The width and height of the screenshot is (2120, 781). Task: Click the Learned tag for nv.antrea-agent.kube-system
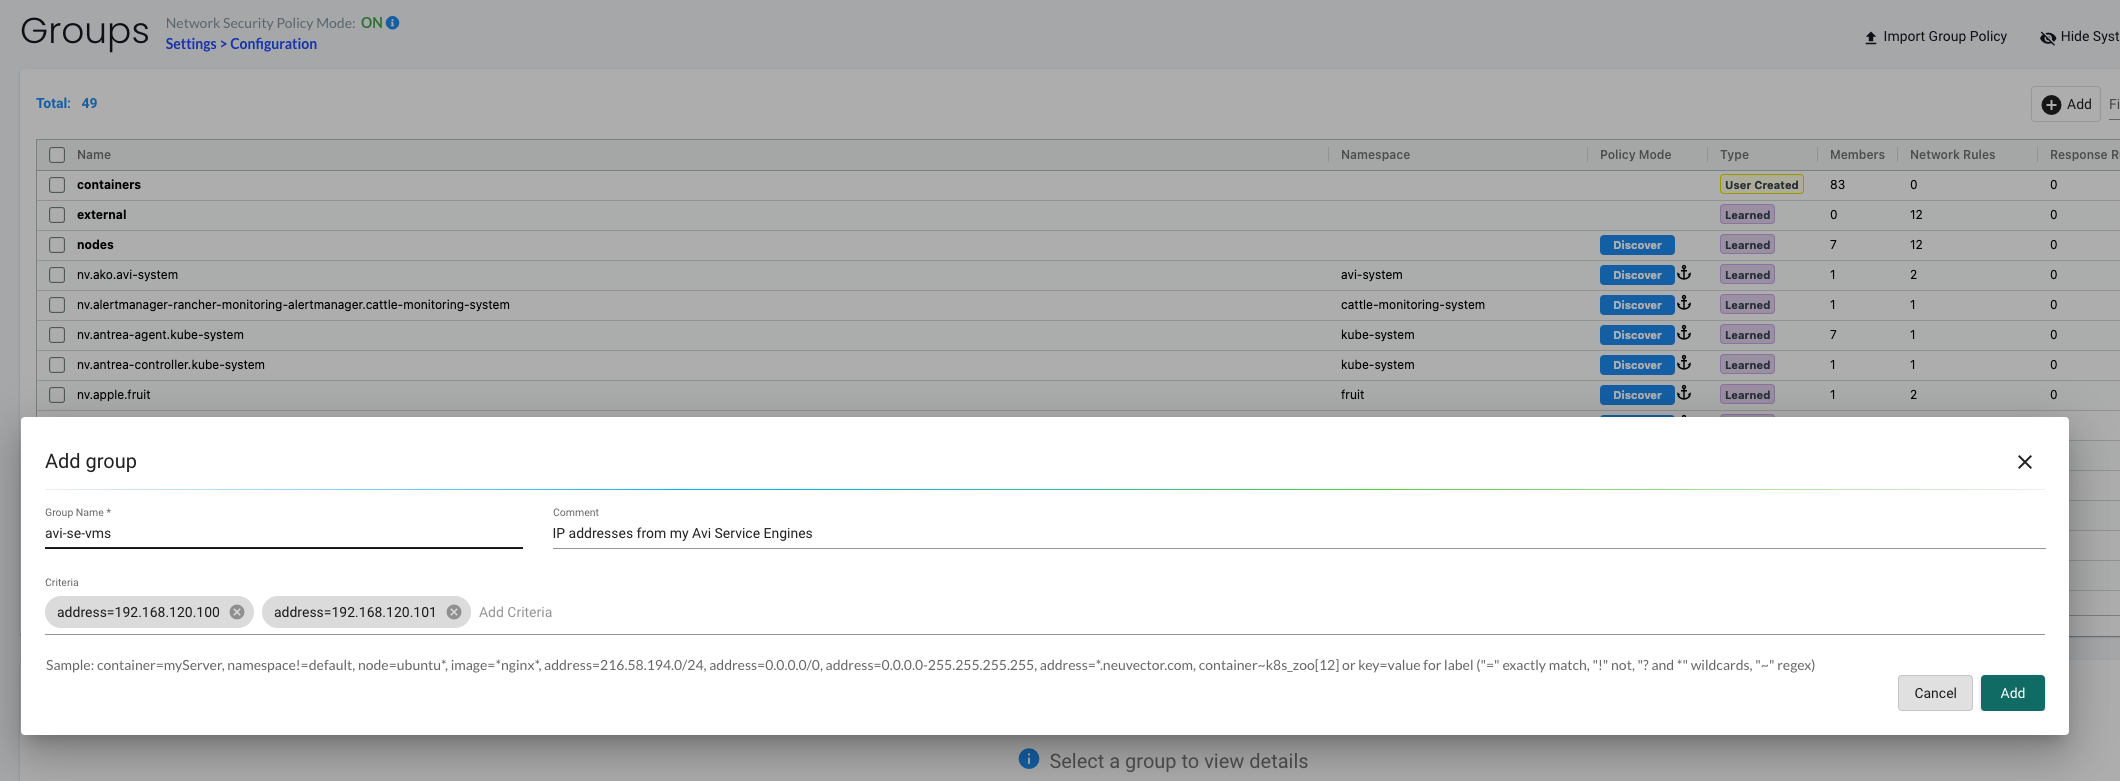coord(1747,335)
